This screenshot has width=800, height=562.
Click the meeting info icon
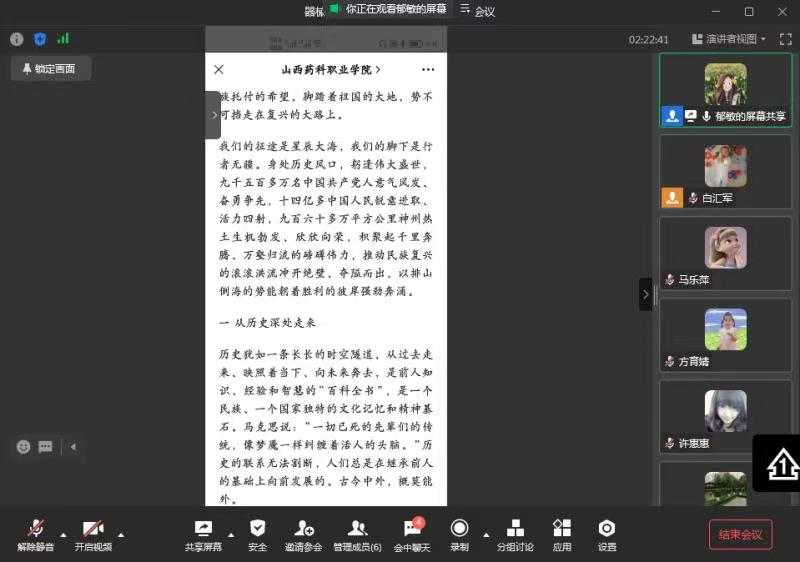[16, 39]
